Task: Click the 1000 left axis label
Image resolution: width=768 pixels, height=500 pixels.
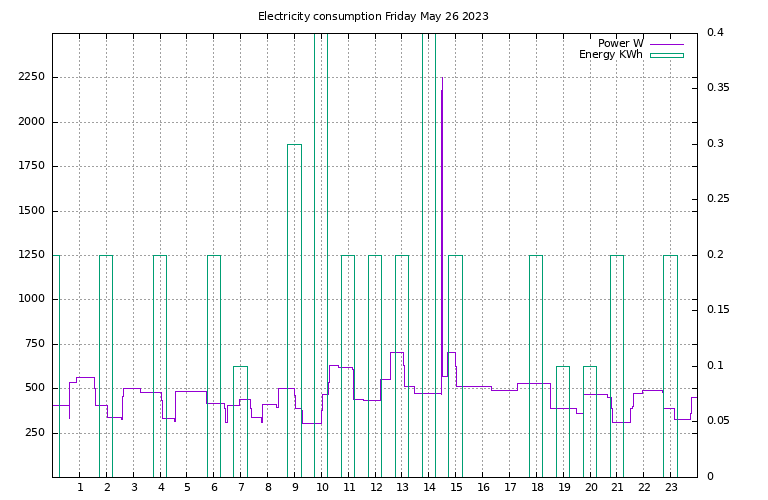Action: 31,299
